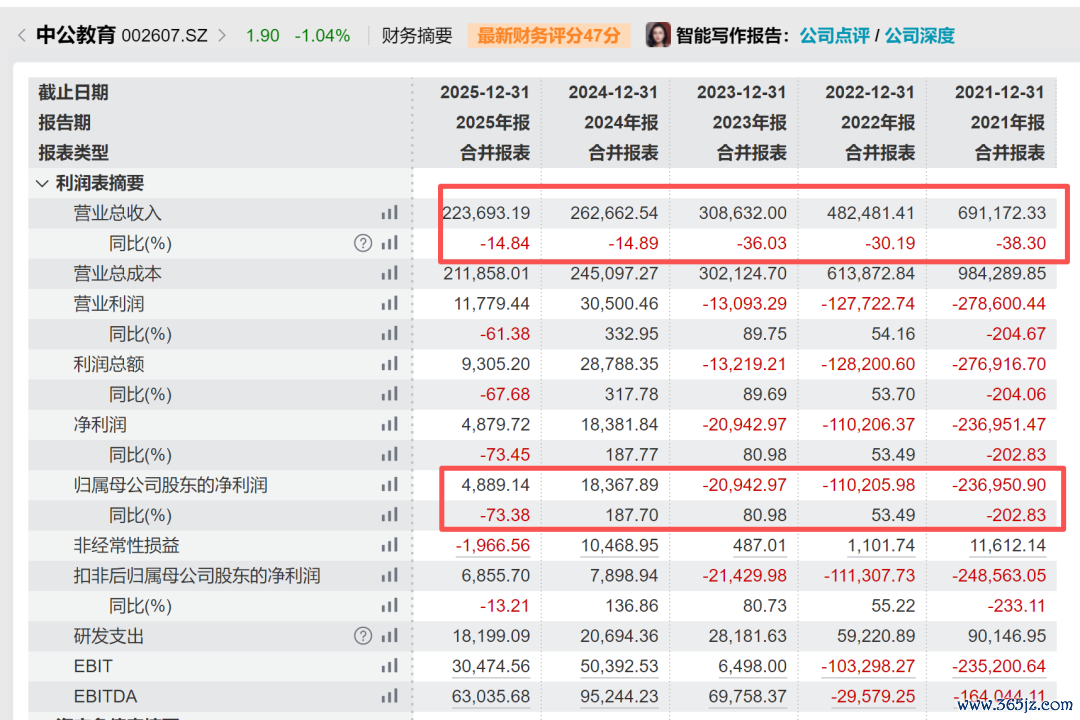Image resolution: width=1080 pixels, height=720 pixels.
Task: Open bar chart icon for 营业总成本 row
Action: (390, 274)
